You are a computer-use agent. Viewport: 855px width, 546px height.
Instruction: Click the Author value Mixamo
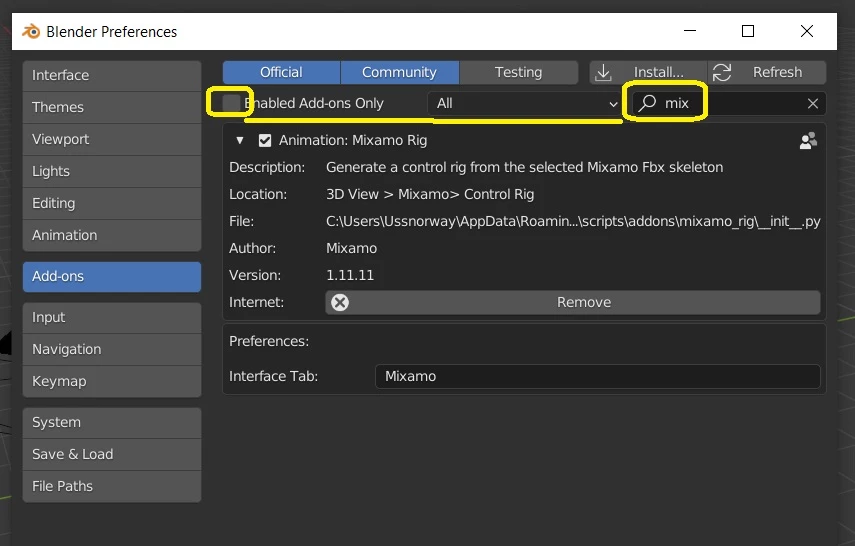[352, 249]
